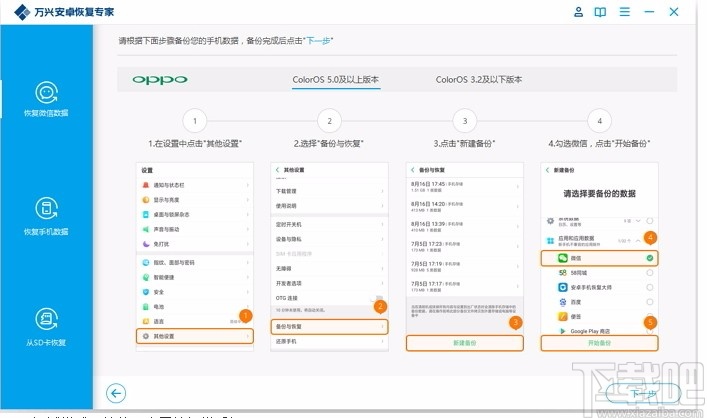Switch to ColorOS 3.2及以下版本 tab
Screen dimensions: 707x418
click(x=478, y=80)
